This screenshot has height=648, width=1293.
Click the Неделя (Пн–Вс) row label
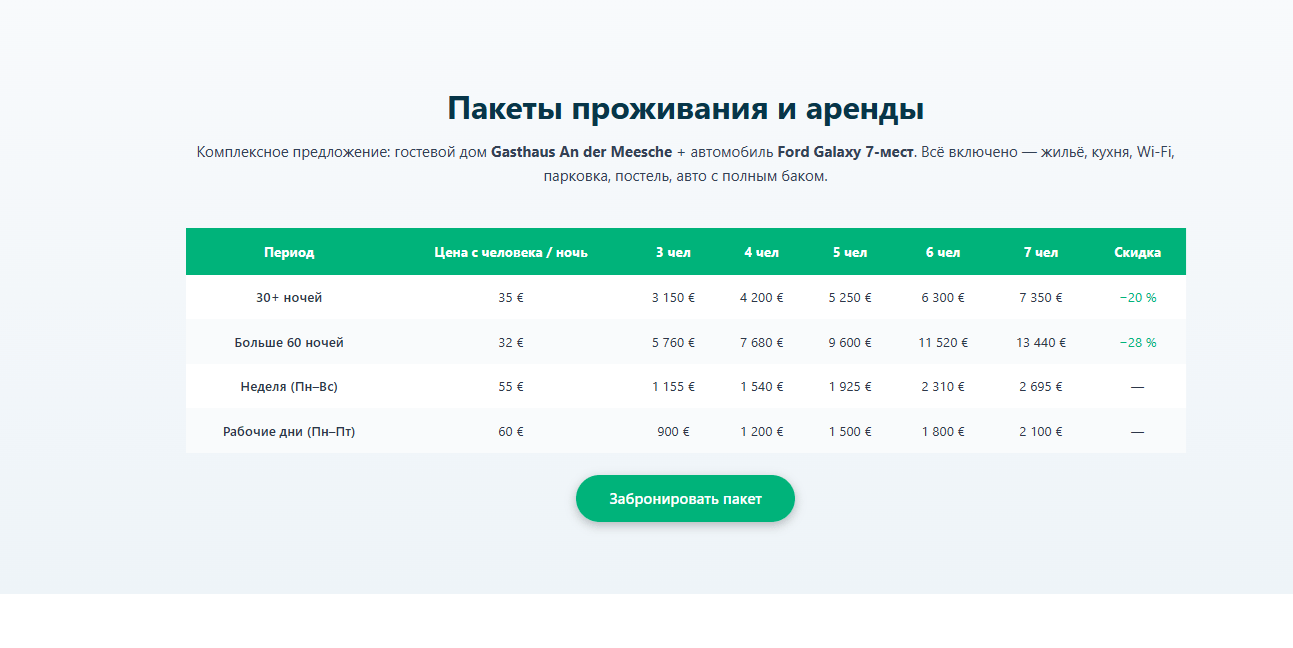click(x=289, y=386)
